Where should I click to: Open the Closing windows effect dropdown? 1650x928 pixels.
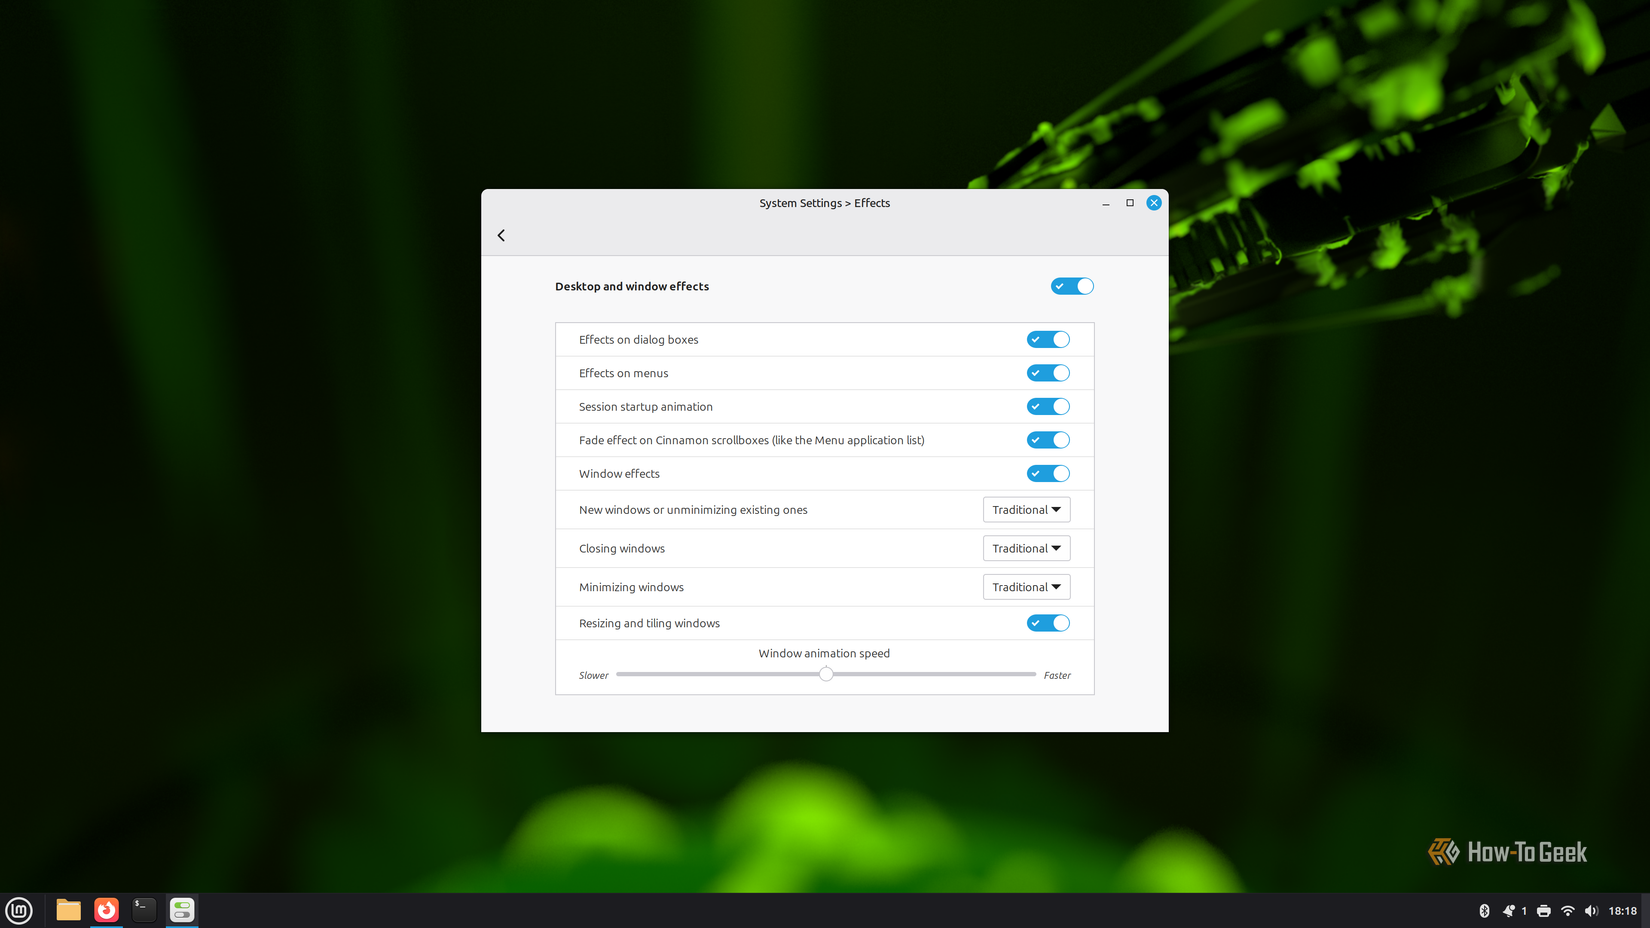1026,548
